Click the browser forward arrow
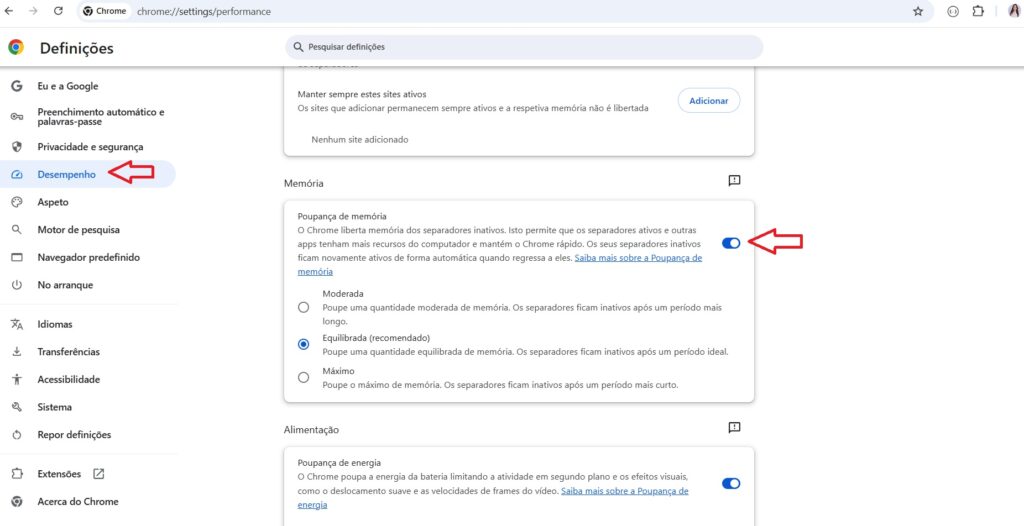The height and width of the screenshot is (526, 1024). click(33, 11)
